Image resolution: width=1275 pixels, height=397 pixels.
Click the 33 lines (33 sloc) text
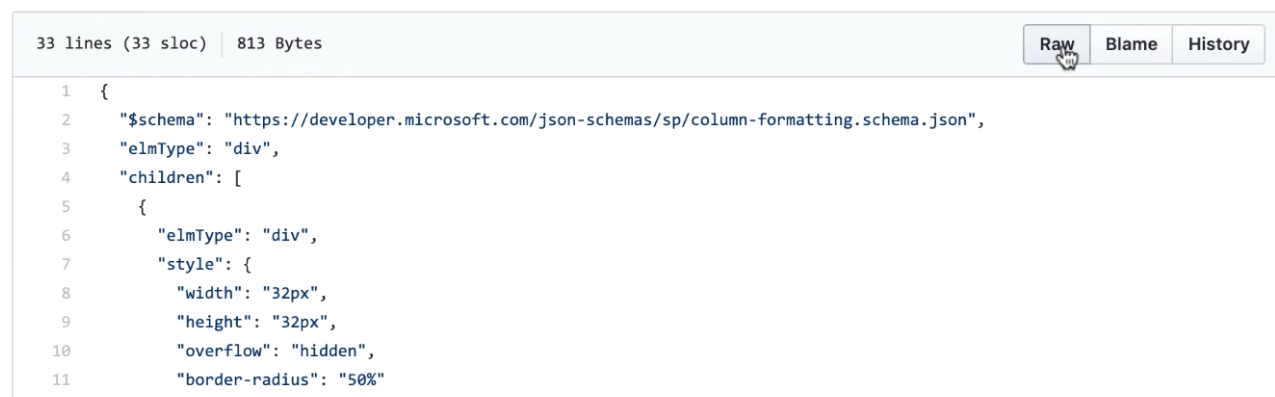tap(122, 44)
